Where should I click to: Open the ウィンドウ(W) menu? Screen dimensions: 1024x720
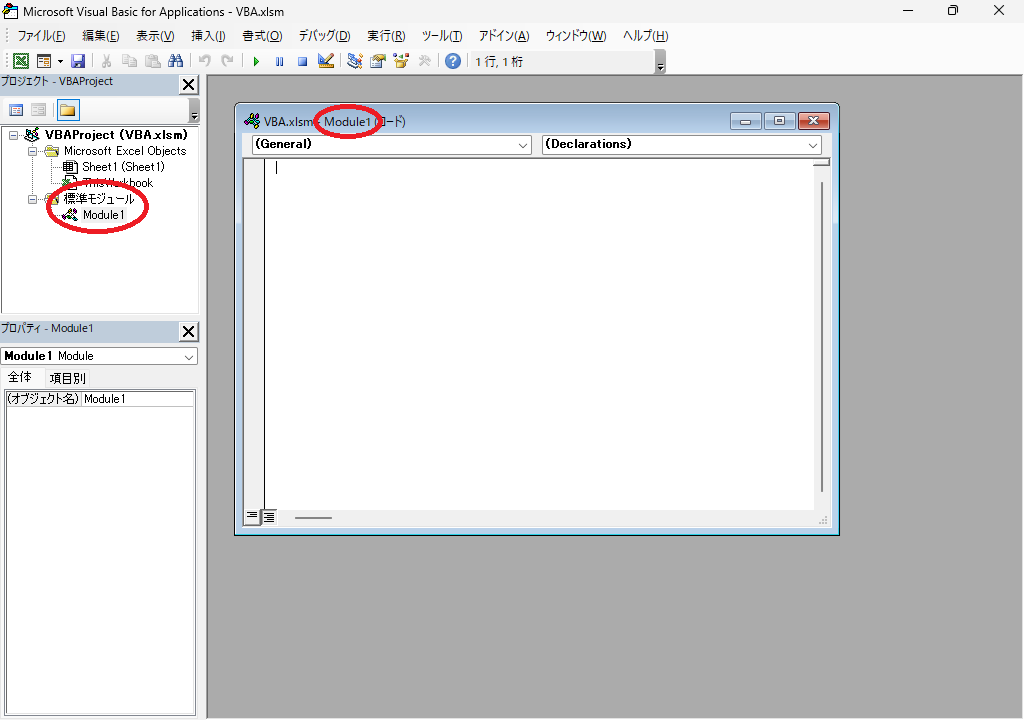(576, 36)
